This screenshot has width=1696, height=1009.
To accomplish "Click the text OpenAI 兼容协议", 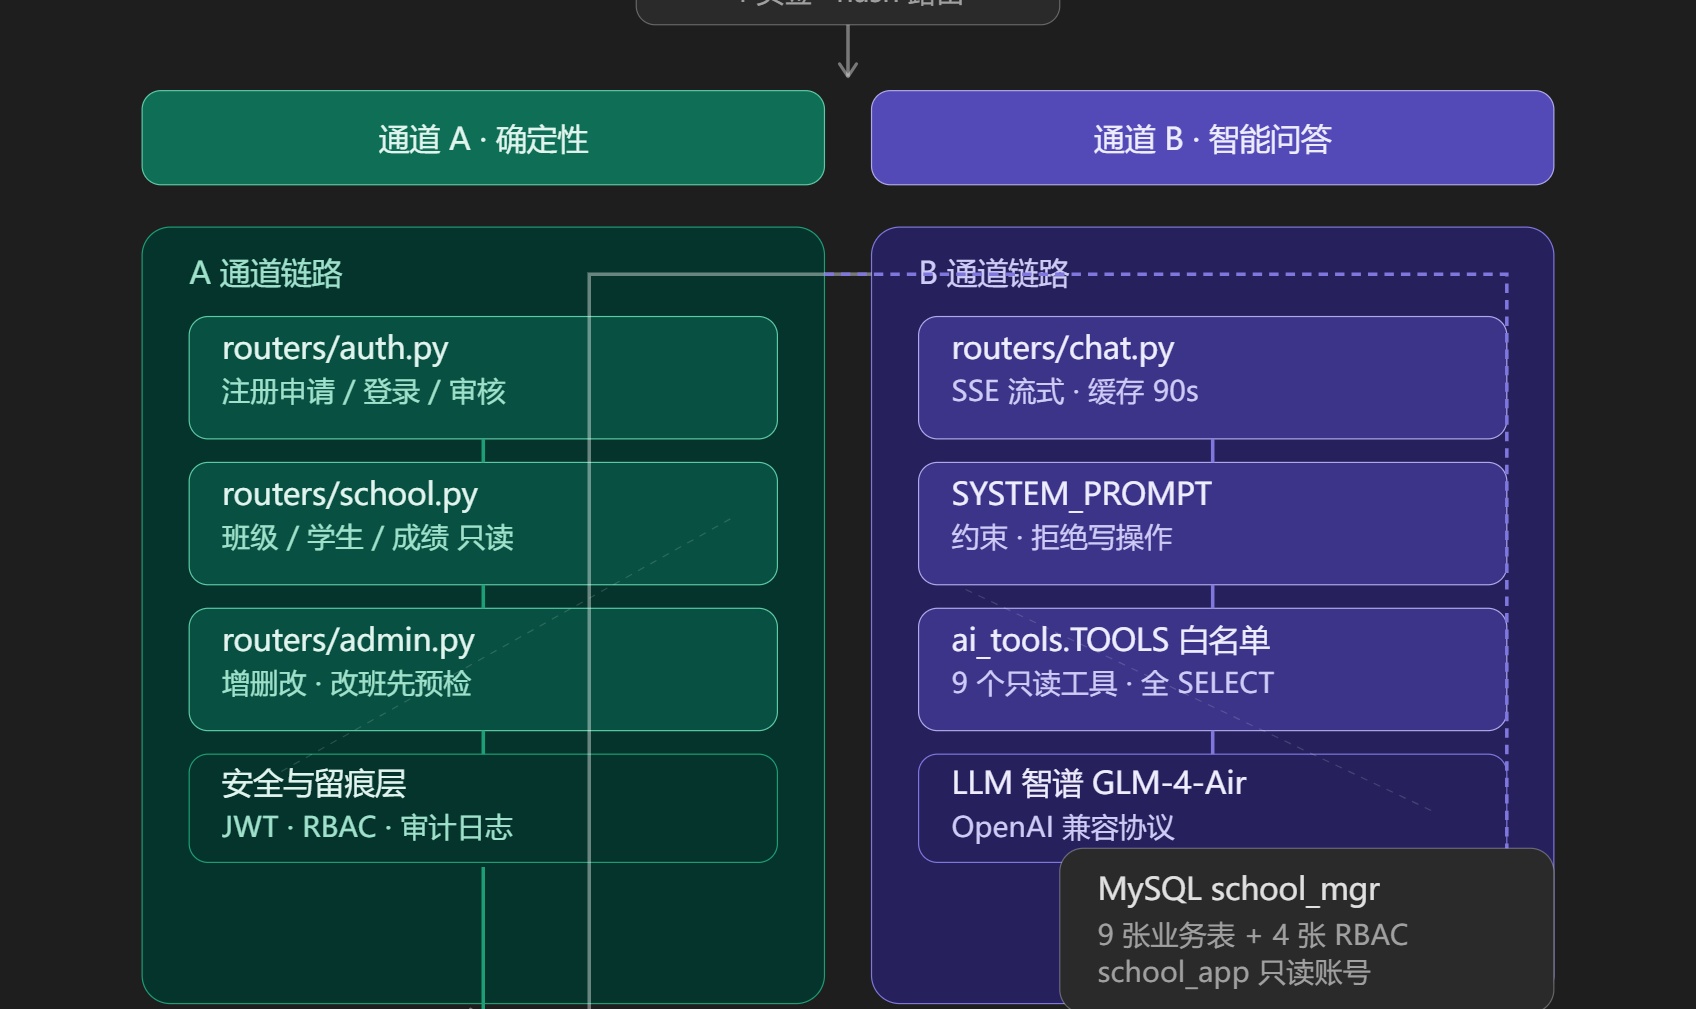I will tap(1063, 827).
